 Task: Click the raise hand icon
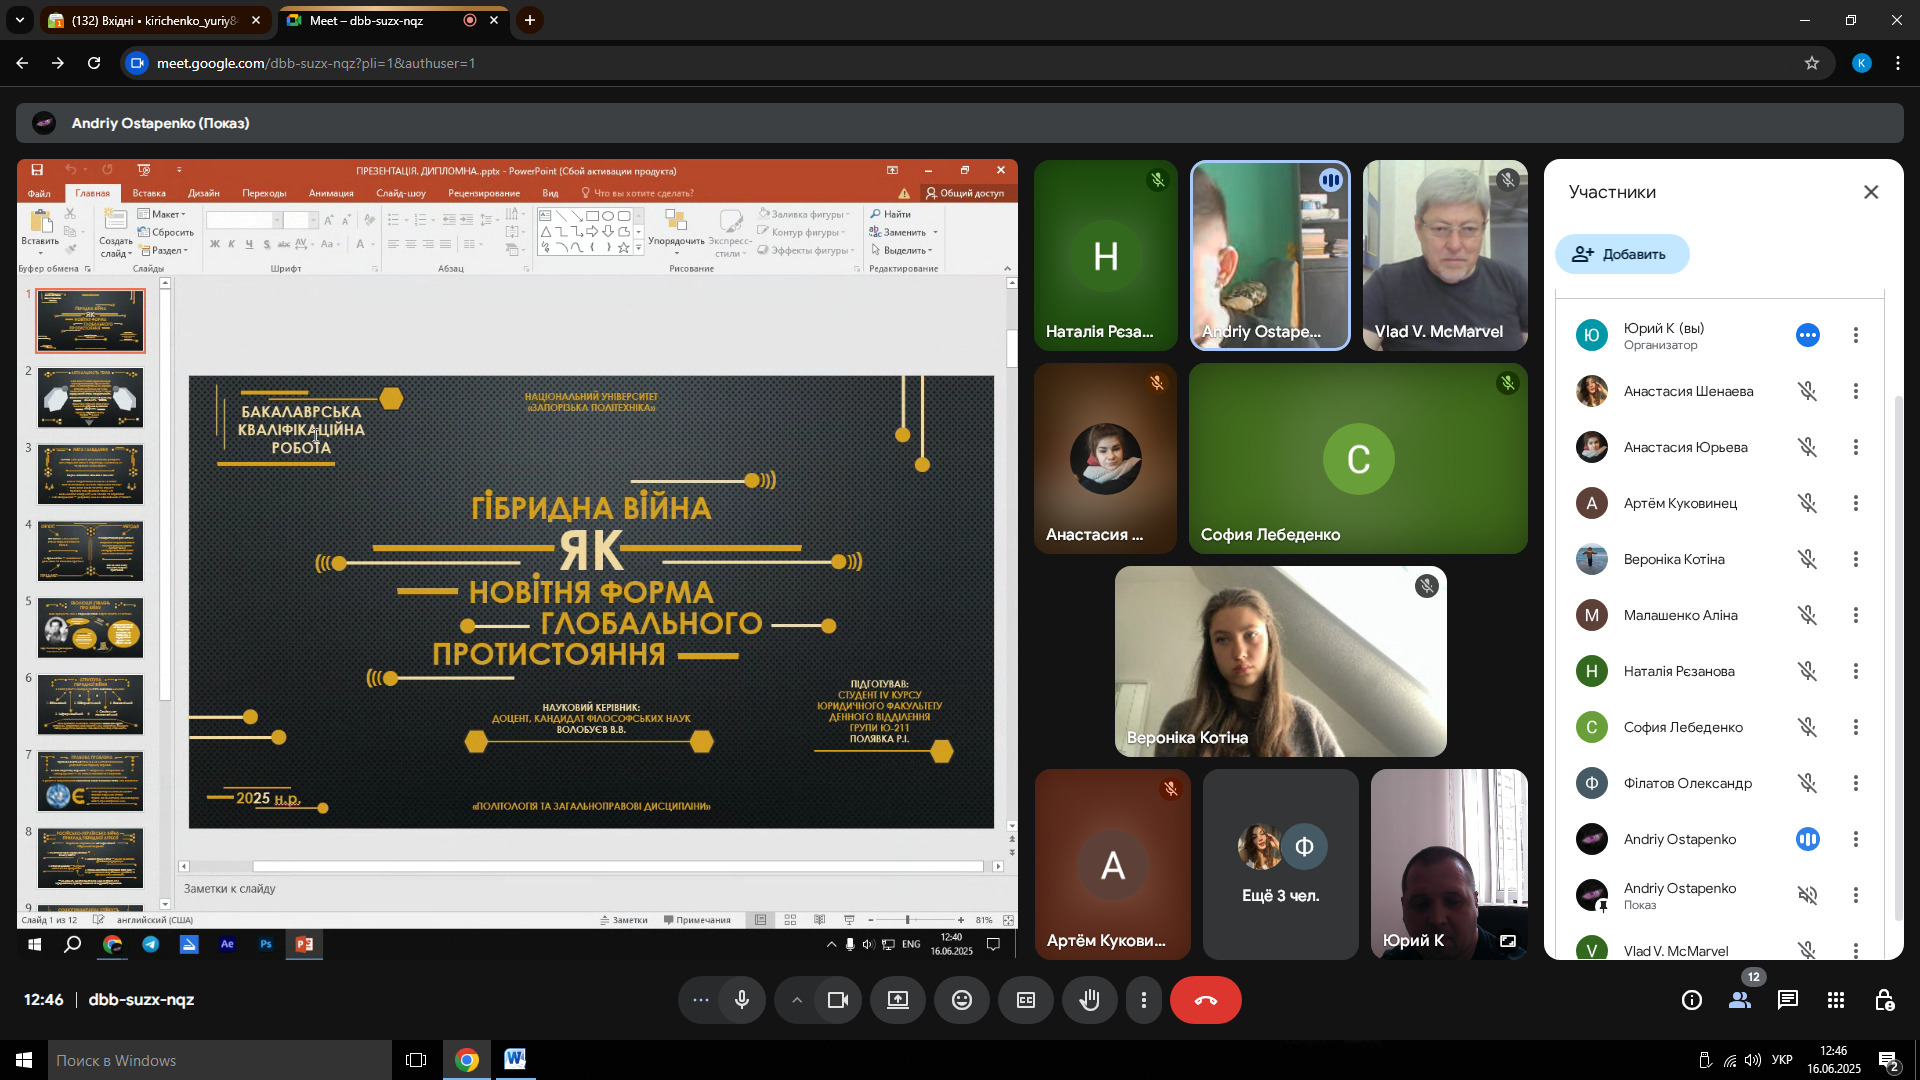1089,1000
